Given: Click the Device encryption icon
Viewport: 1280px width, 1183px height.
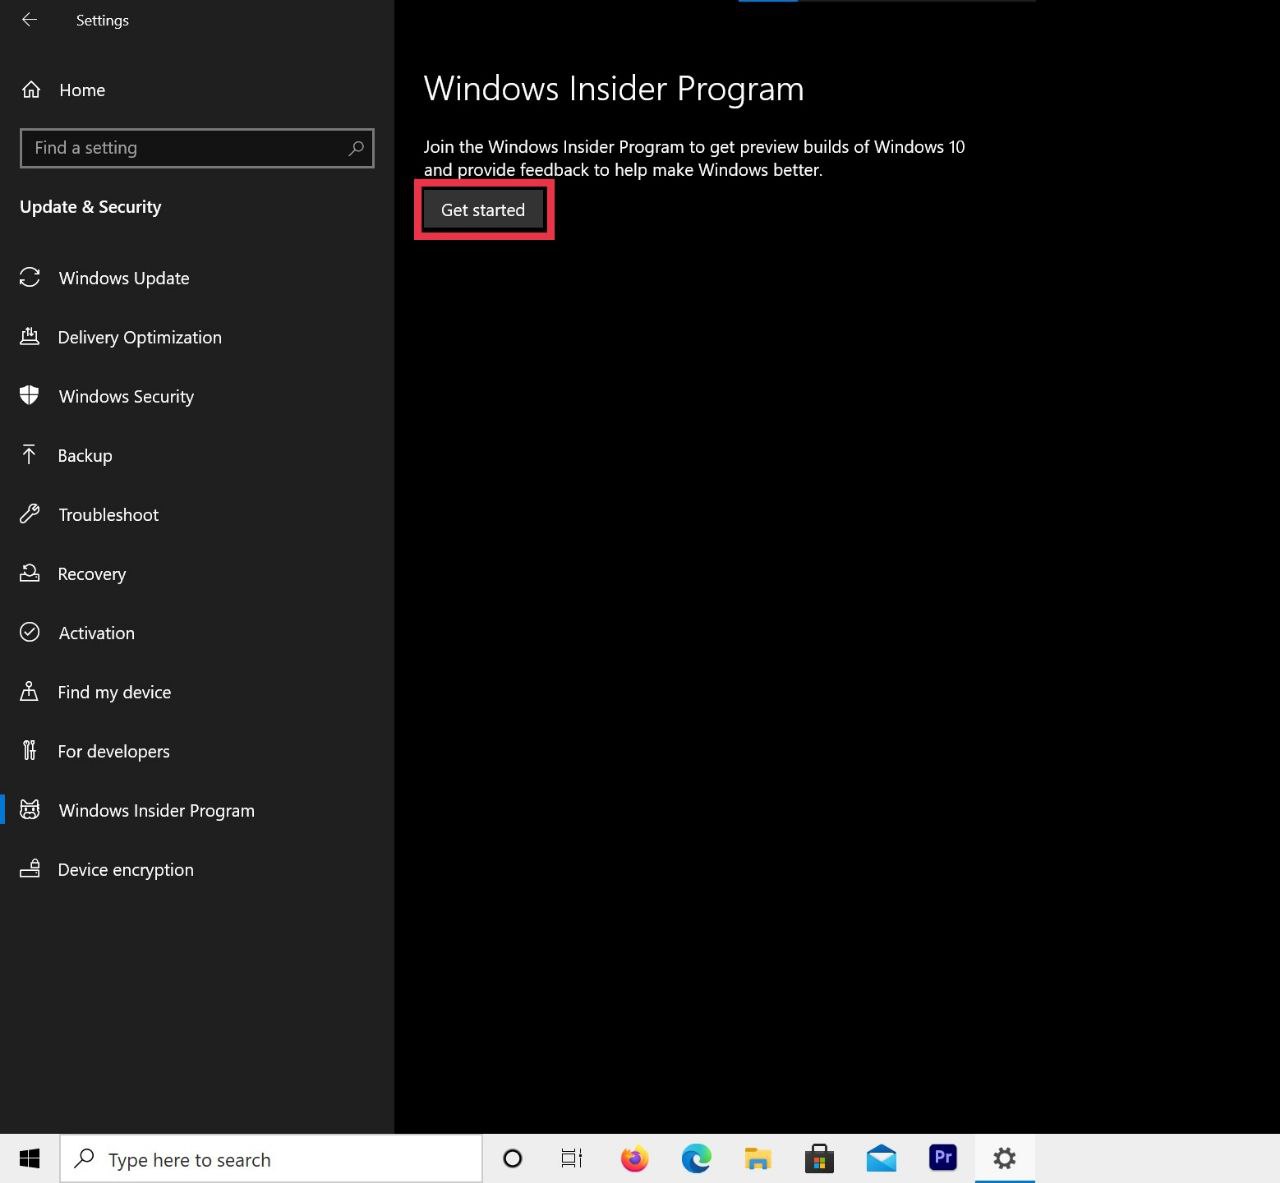Looking at the screenshot, I should 29,869.
